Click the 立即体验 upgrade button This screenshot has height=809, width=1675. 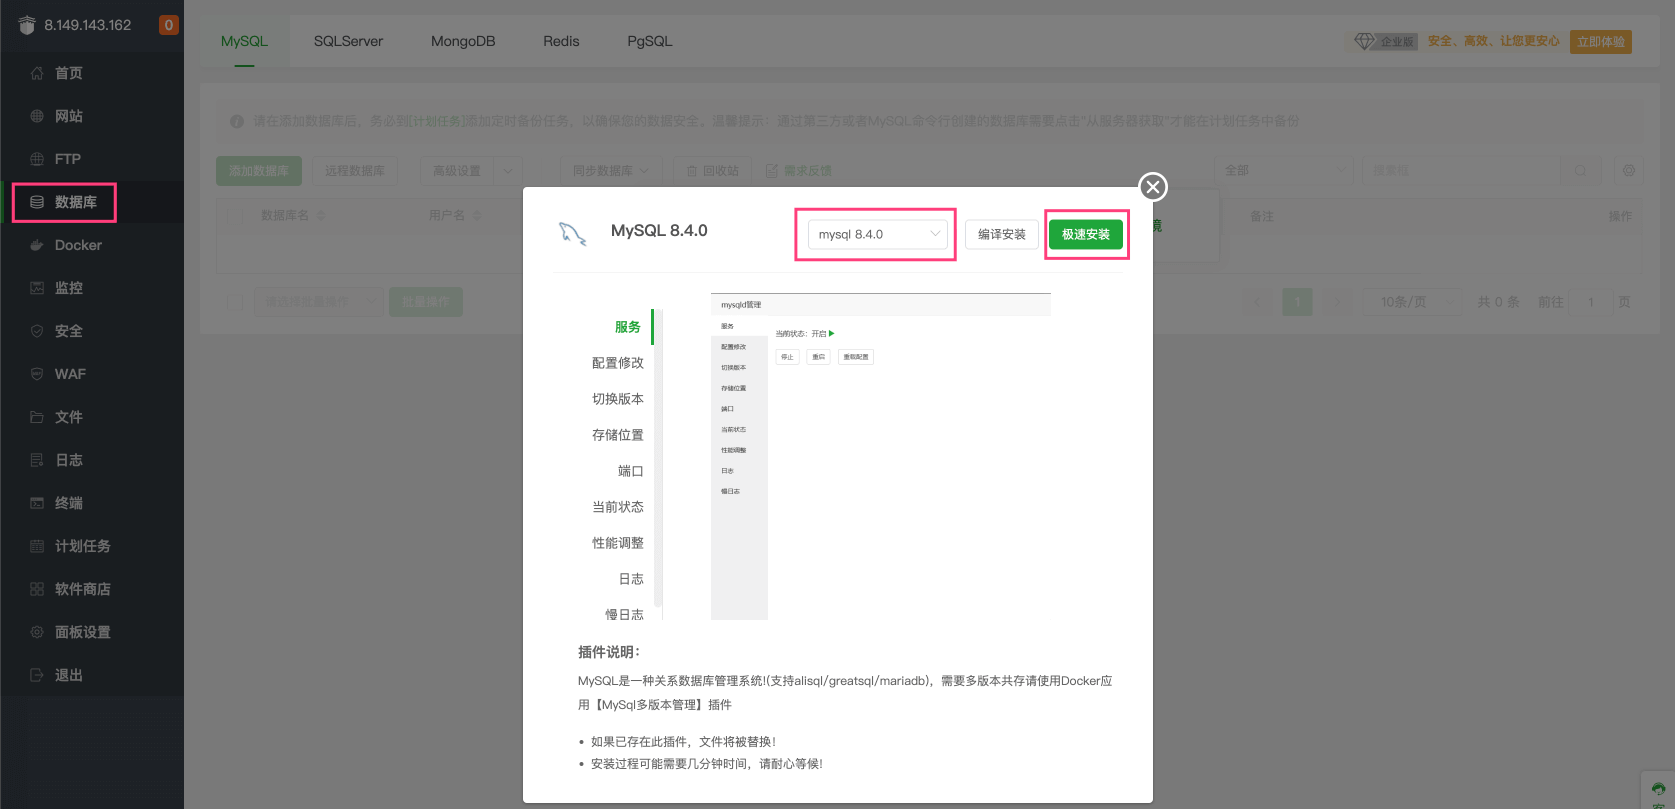(x=1600, y=42)
